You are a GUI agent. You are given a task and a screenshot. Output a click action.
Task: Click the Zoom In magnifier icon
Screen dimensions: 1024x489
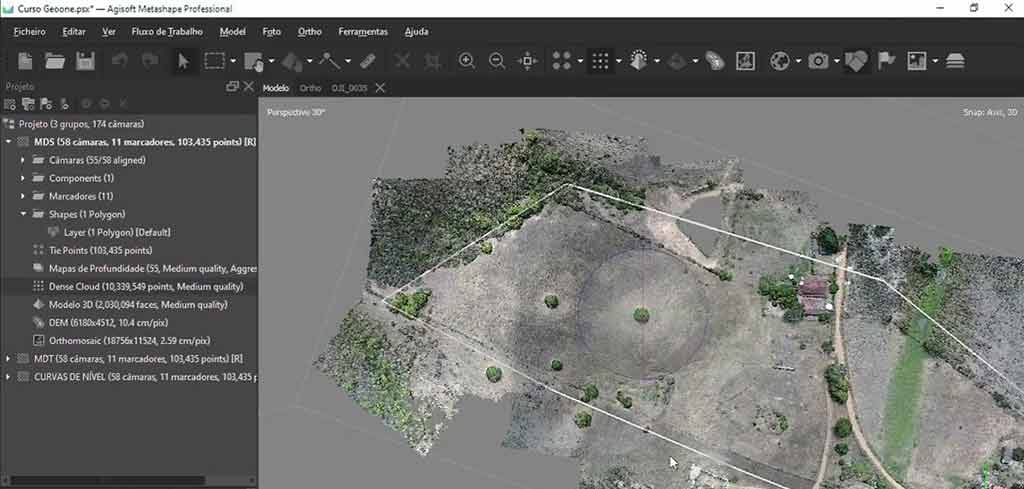tap(466, 61)
